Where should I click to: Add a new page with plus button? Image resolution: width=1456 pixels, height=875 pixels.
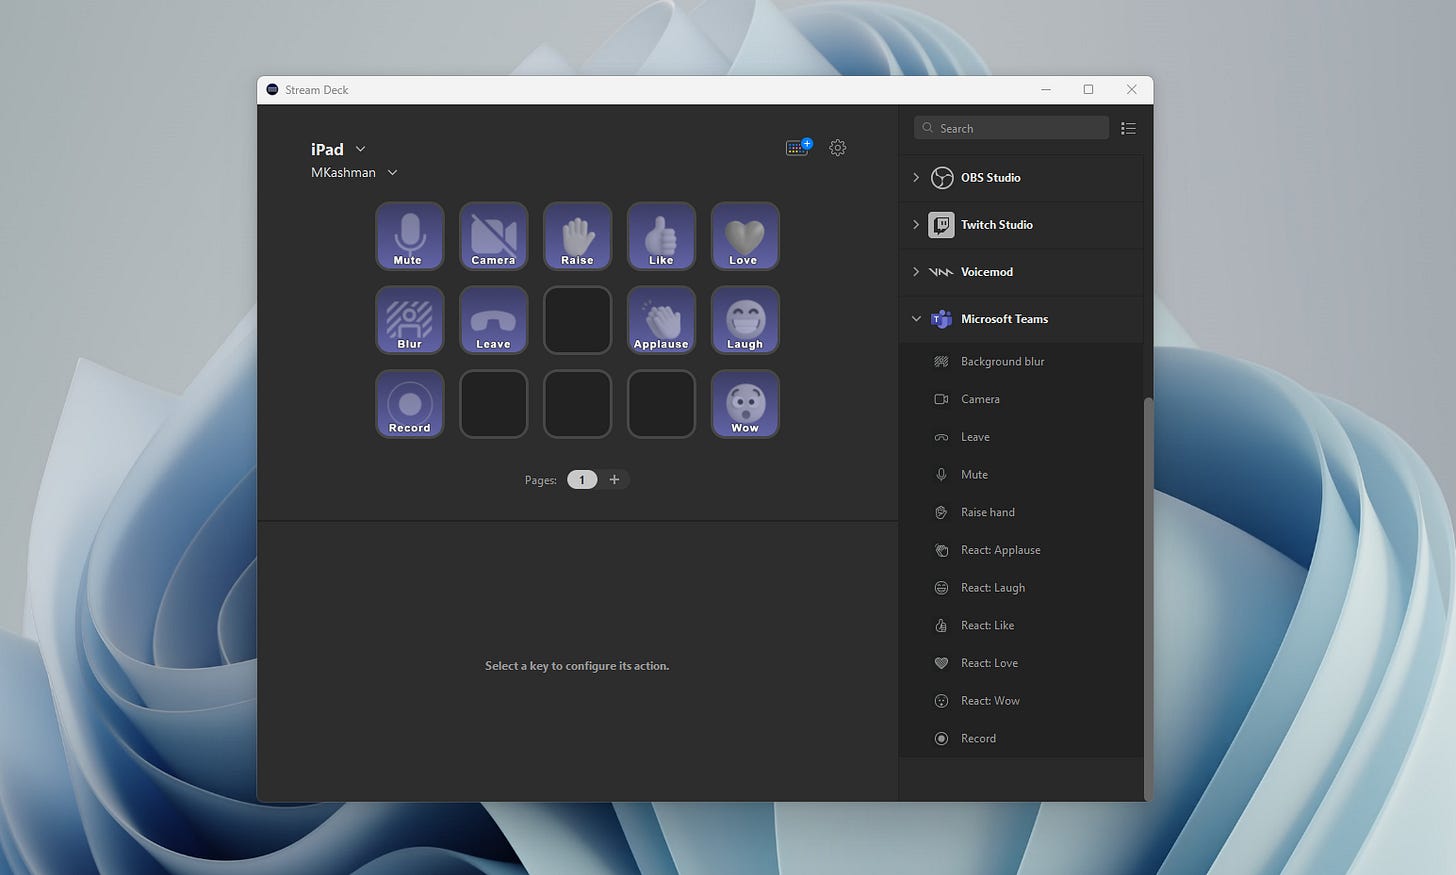614,480
